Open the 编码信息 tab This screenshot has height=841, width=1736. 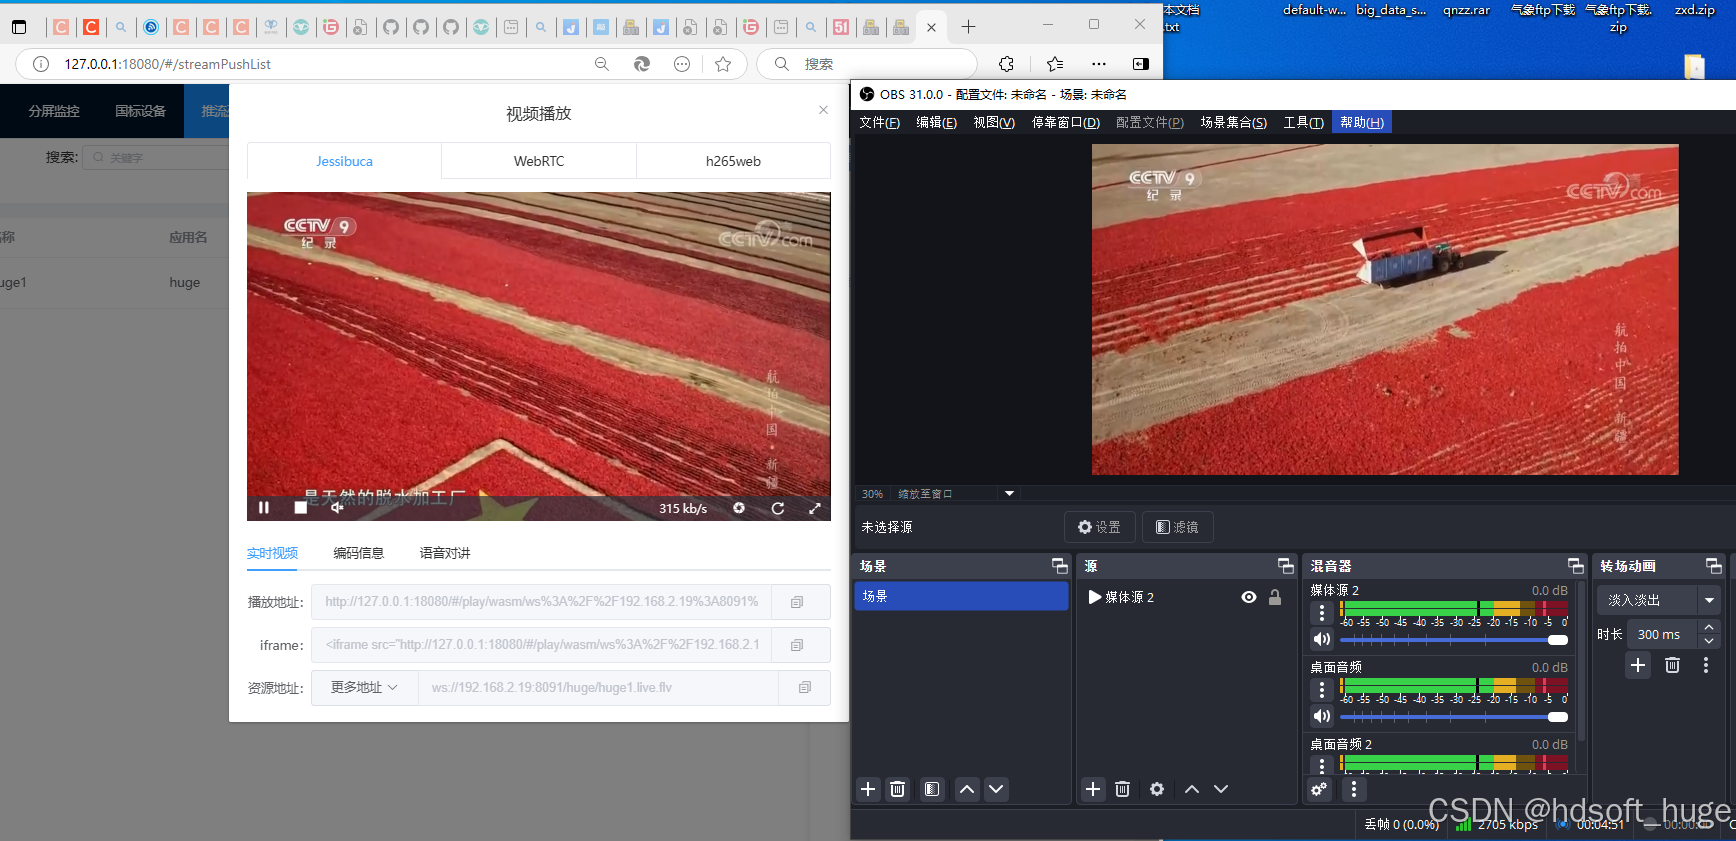tap(358, 553)
